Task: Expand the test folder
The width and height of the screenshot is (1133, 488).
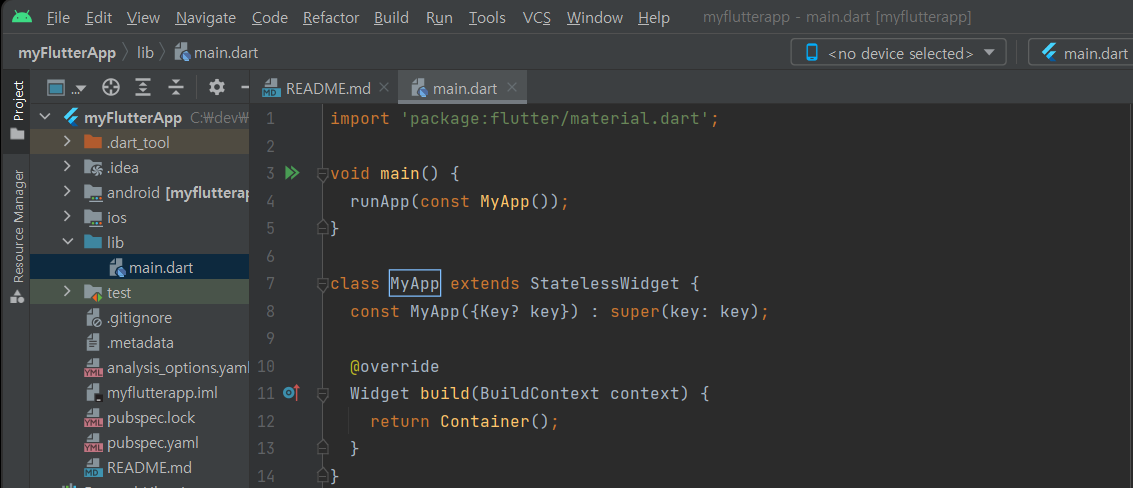Action: pyautogui.click(x=67, y=292)
